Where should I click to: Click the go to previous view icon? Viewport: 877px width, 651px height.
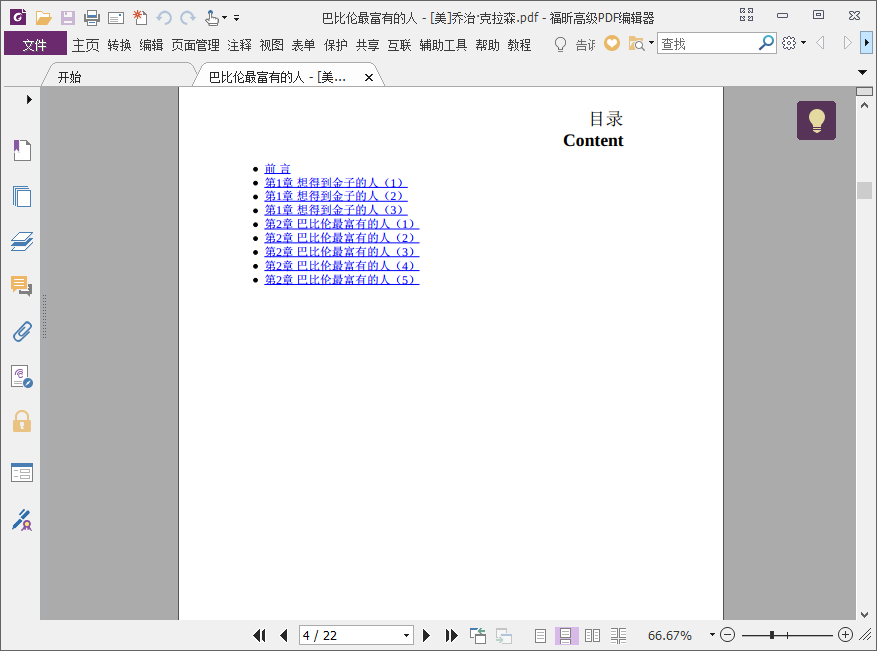pyautogui.click(x=477, y=635)
